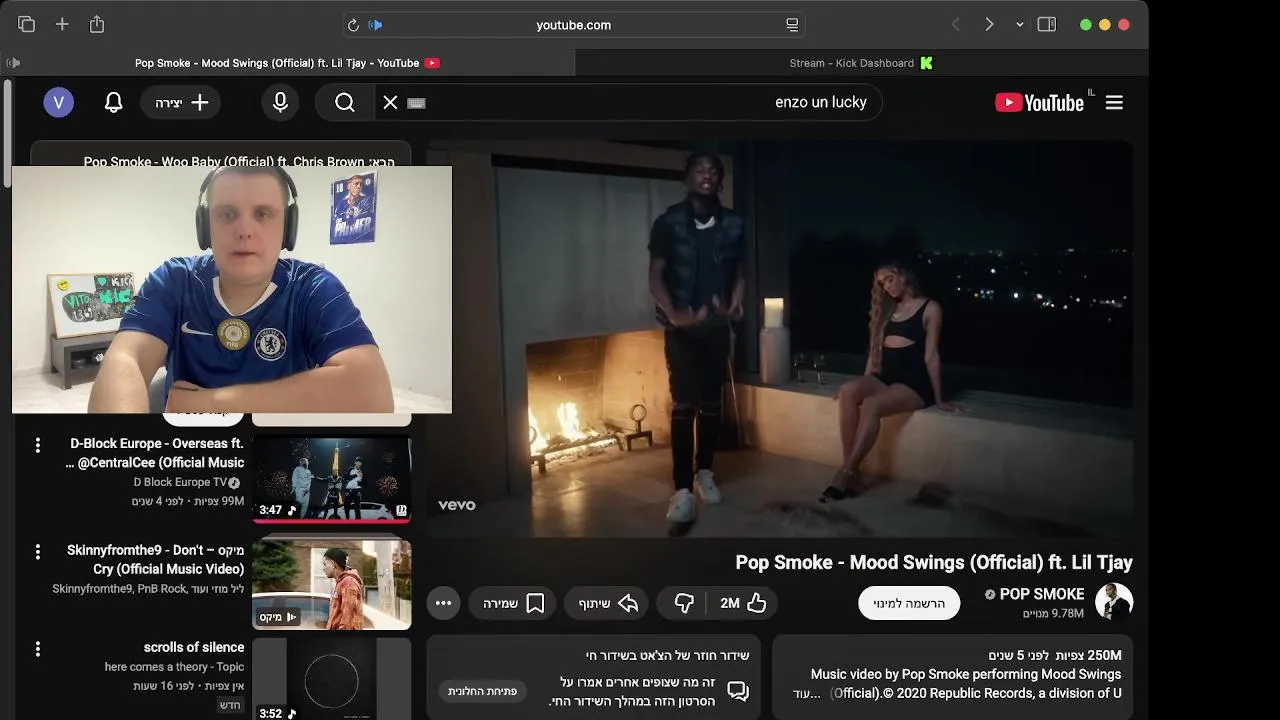Save the video with the שמירה button

click(513, 603)
